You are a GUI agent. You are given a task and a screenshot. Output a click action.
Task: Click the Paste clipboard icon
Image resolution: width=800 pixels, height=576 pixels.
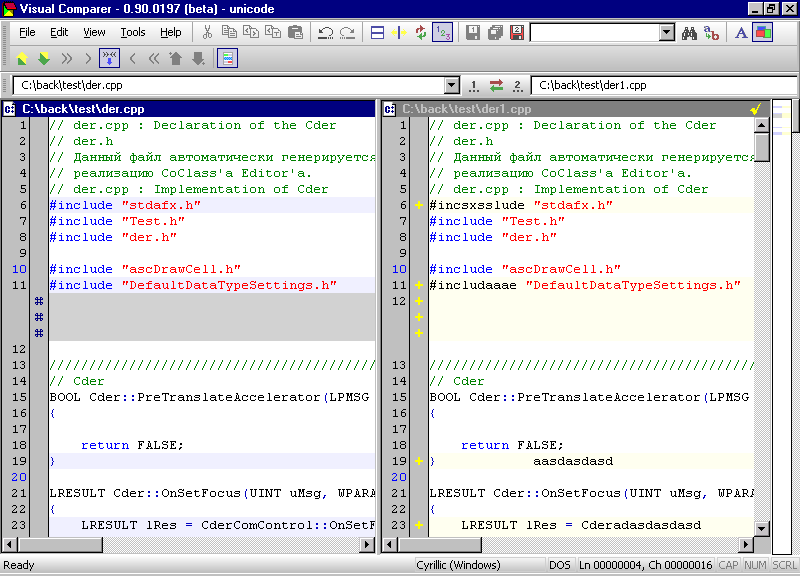[295, 32]
